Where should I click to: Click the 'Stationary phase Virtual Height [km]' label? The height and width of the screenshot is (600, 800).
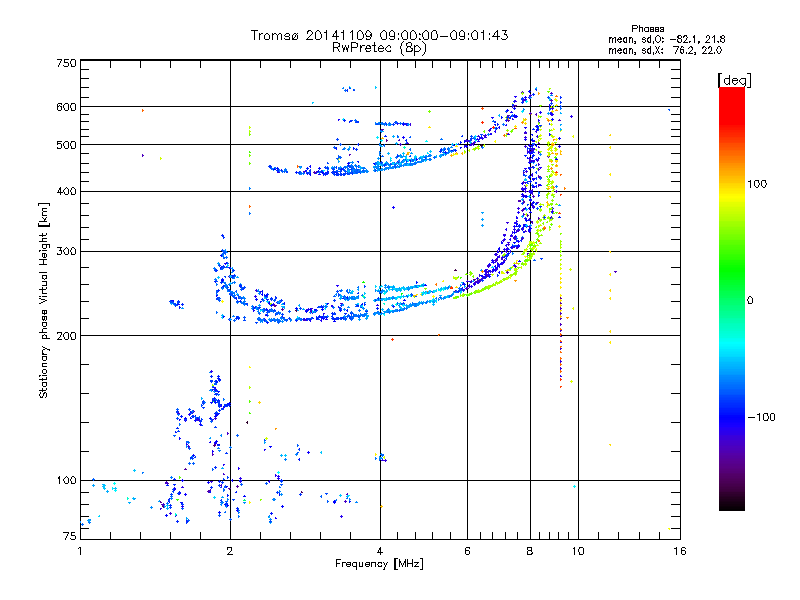(x=44, y=300)
